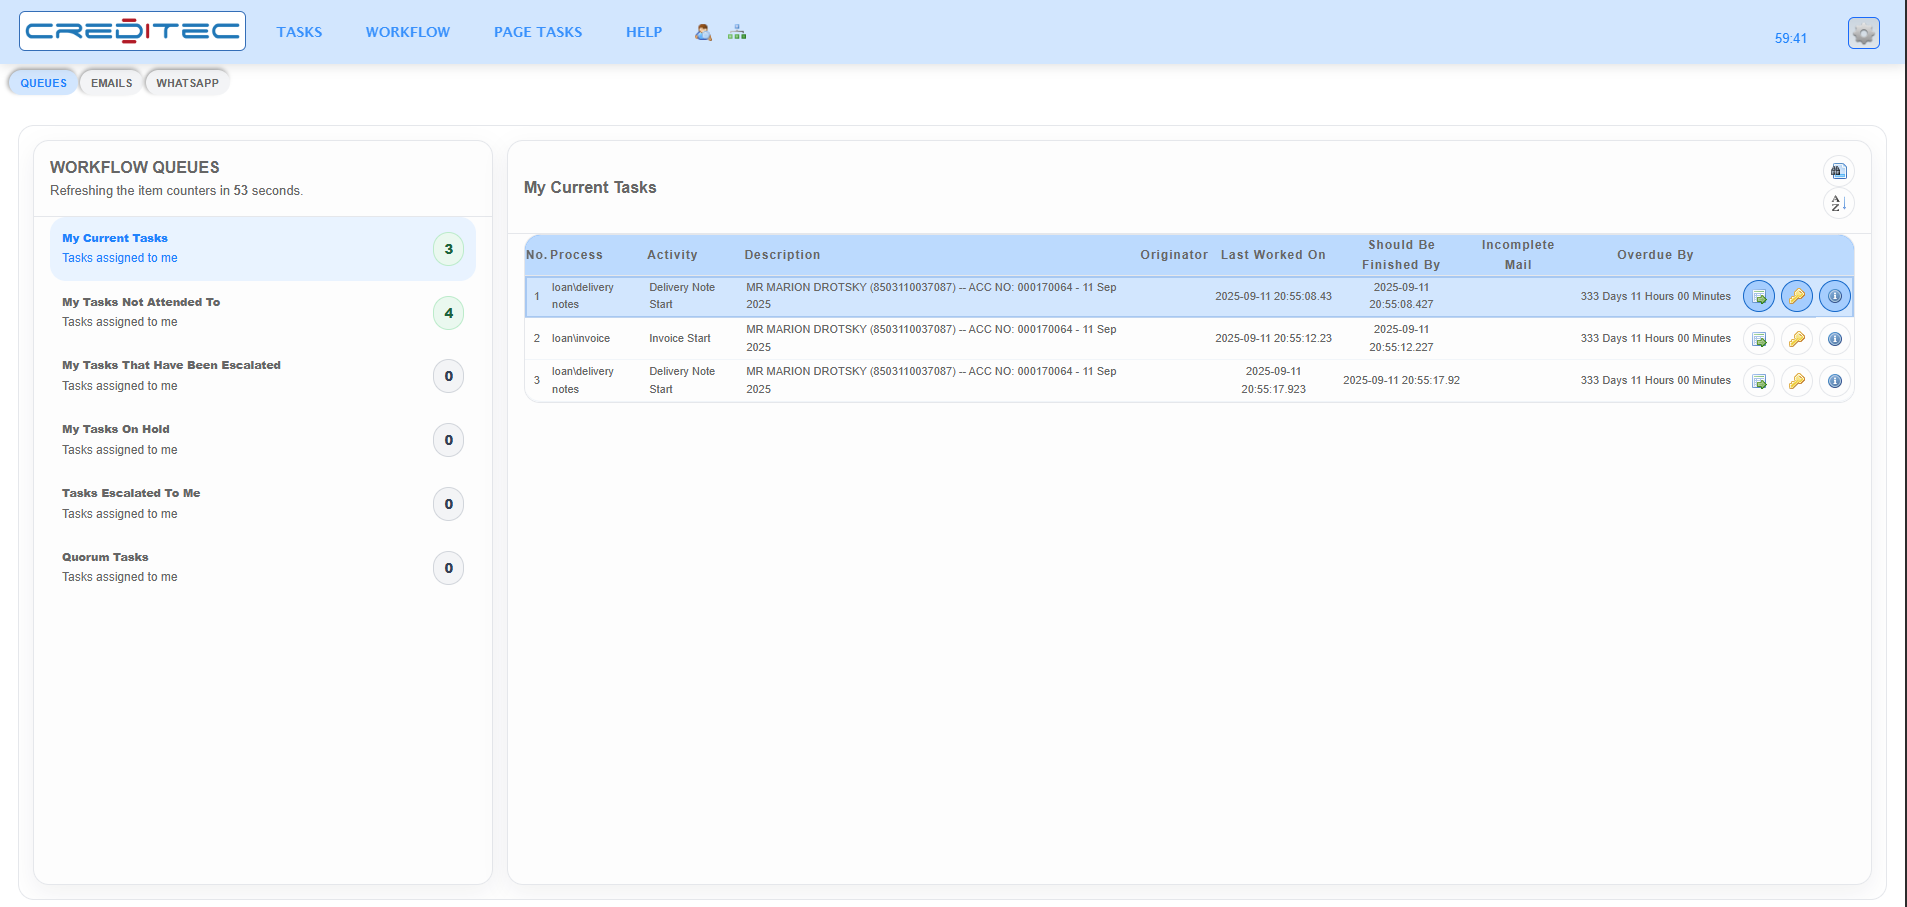Show info for task 2 loan\invoice
Image resolution: width=1907 pixels, height=907 pixels.
click(x=1835, y=339)
